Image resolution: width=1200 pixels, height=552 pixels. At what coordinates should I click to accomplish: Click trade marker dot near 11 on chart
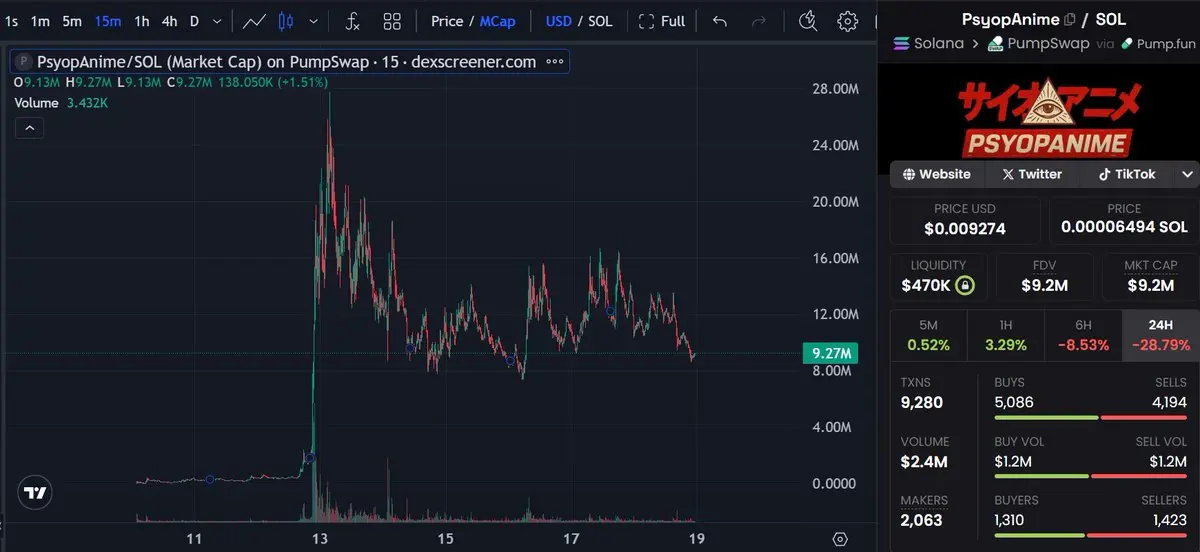[x=210, y=480]
